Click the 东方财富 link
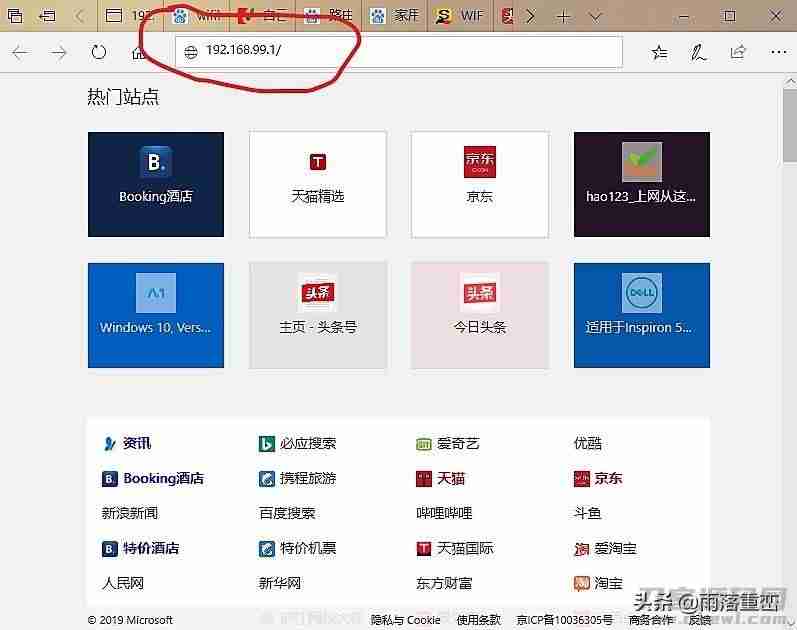The height and width of the screenshot is (630, 797). pos(444,583)
